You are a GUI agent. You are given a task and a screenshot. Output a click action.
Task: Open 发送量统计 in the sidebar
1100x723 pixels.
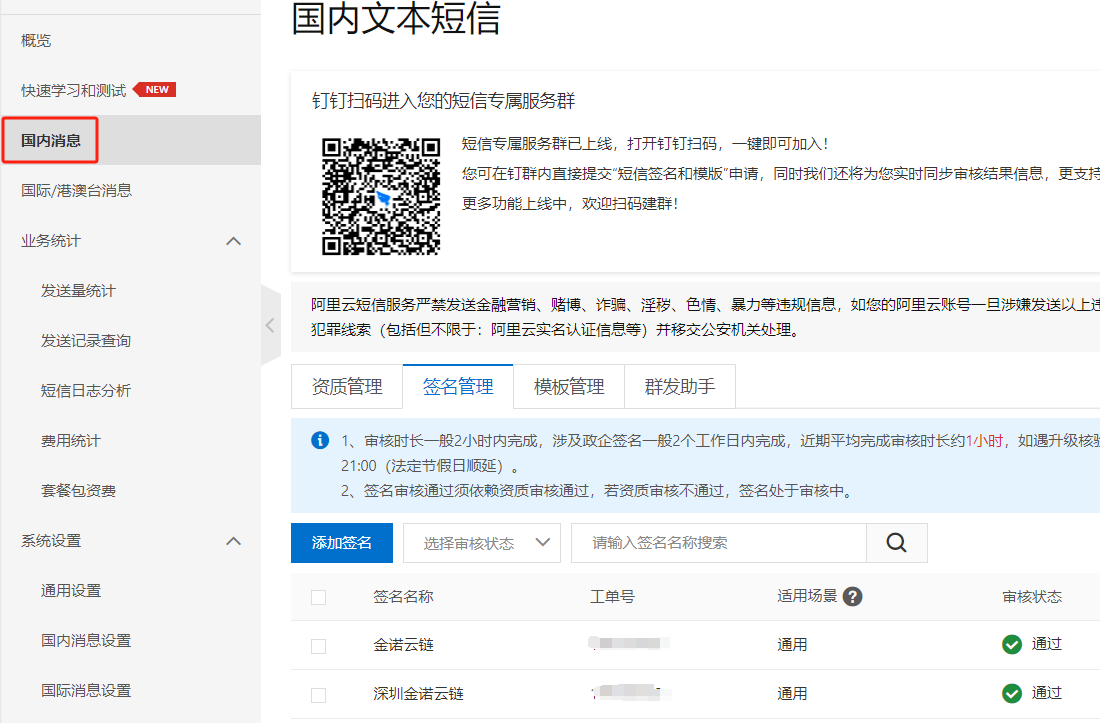coord(78,291)
